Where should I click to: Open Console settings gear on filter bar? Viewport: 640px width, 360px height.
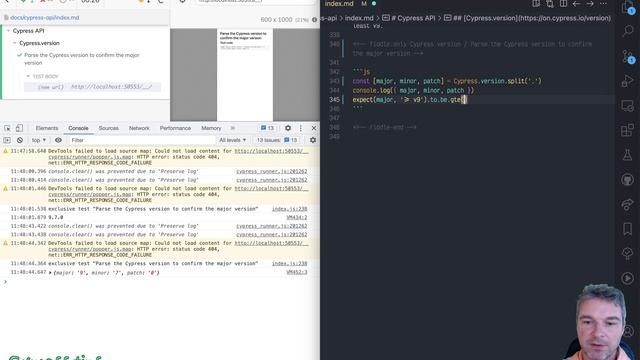pos(313,140)
